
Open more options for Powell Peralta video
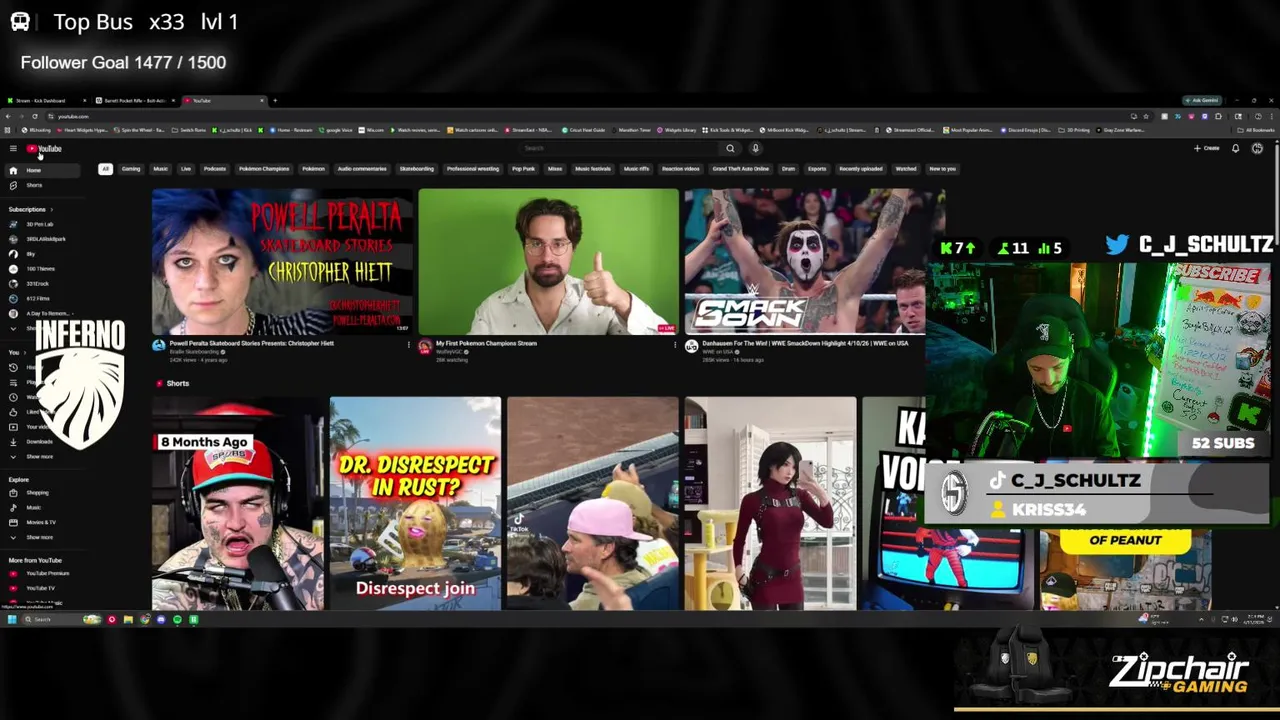(408, 344)
